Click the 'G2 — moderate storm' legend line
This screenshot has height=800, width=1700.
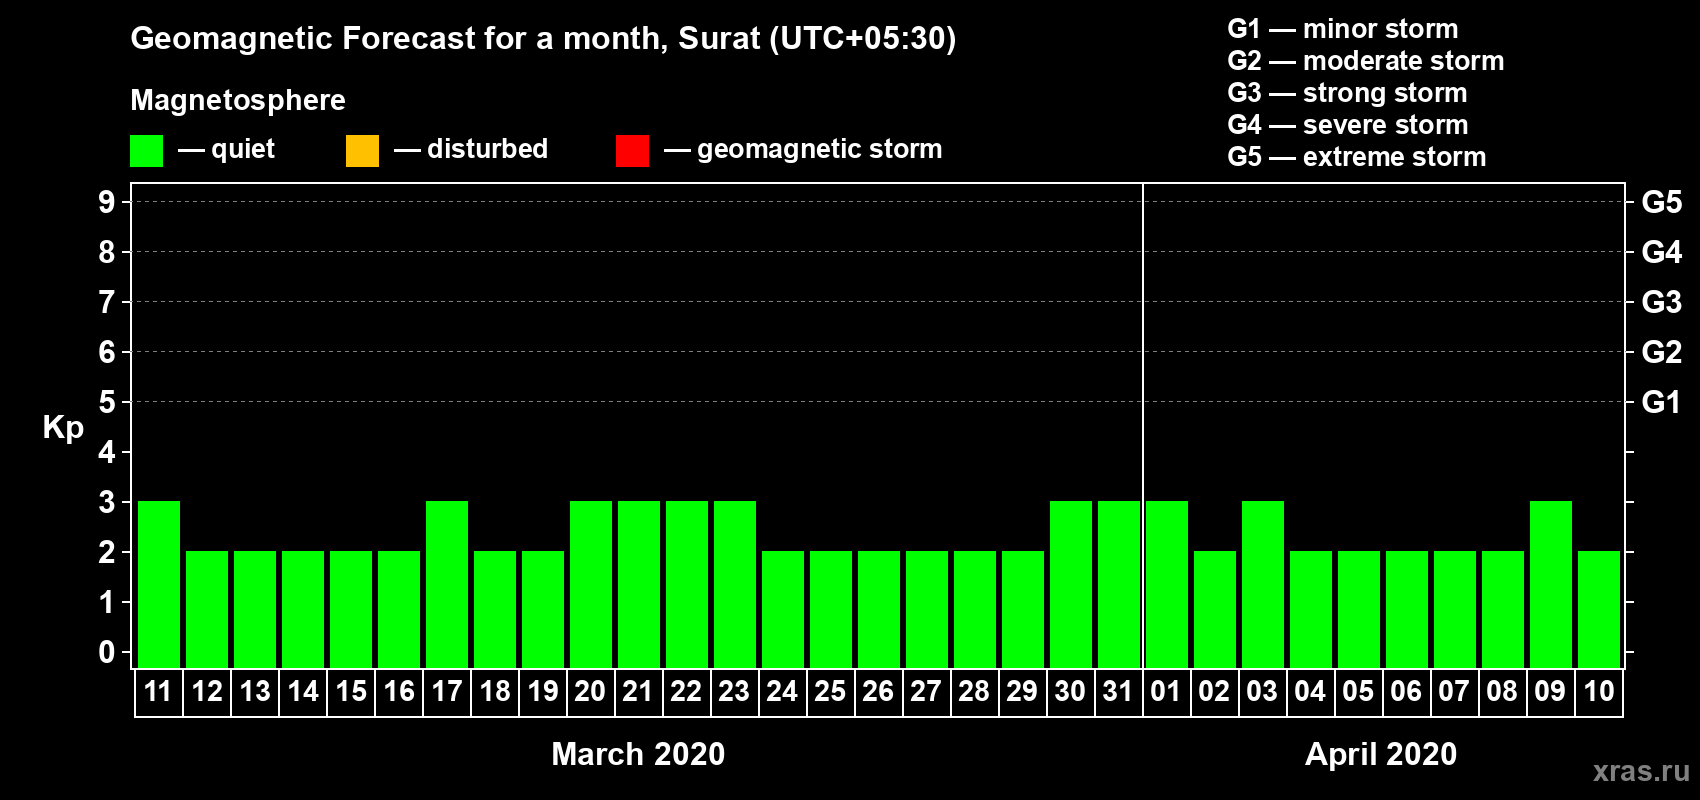point(1365,61)
